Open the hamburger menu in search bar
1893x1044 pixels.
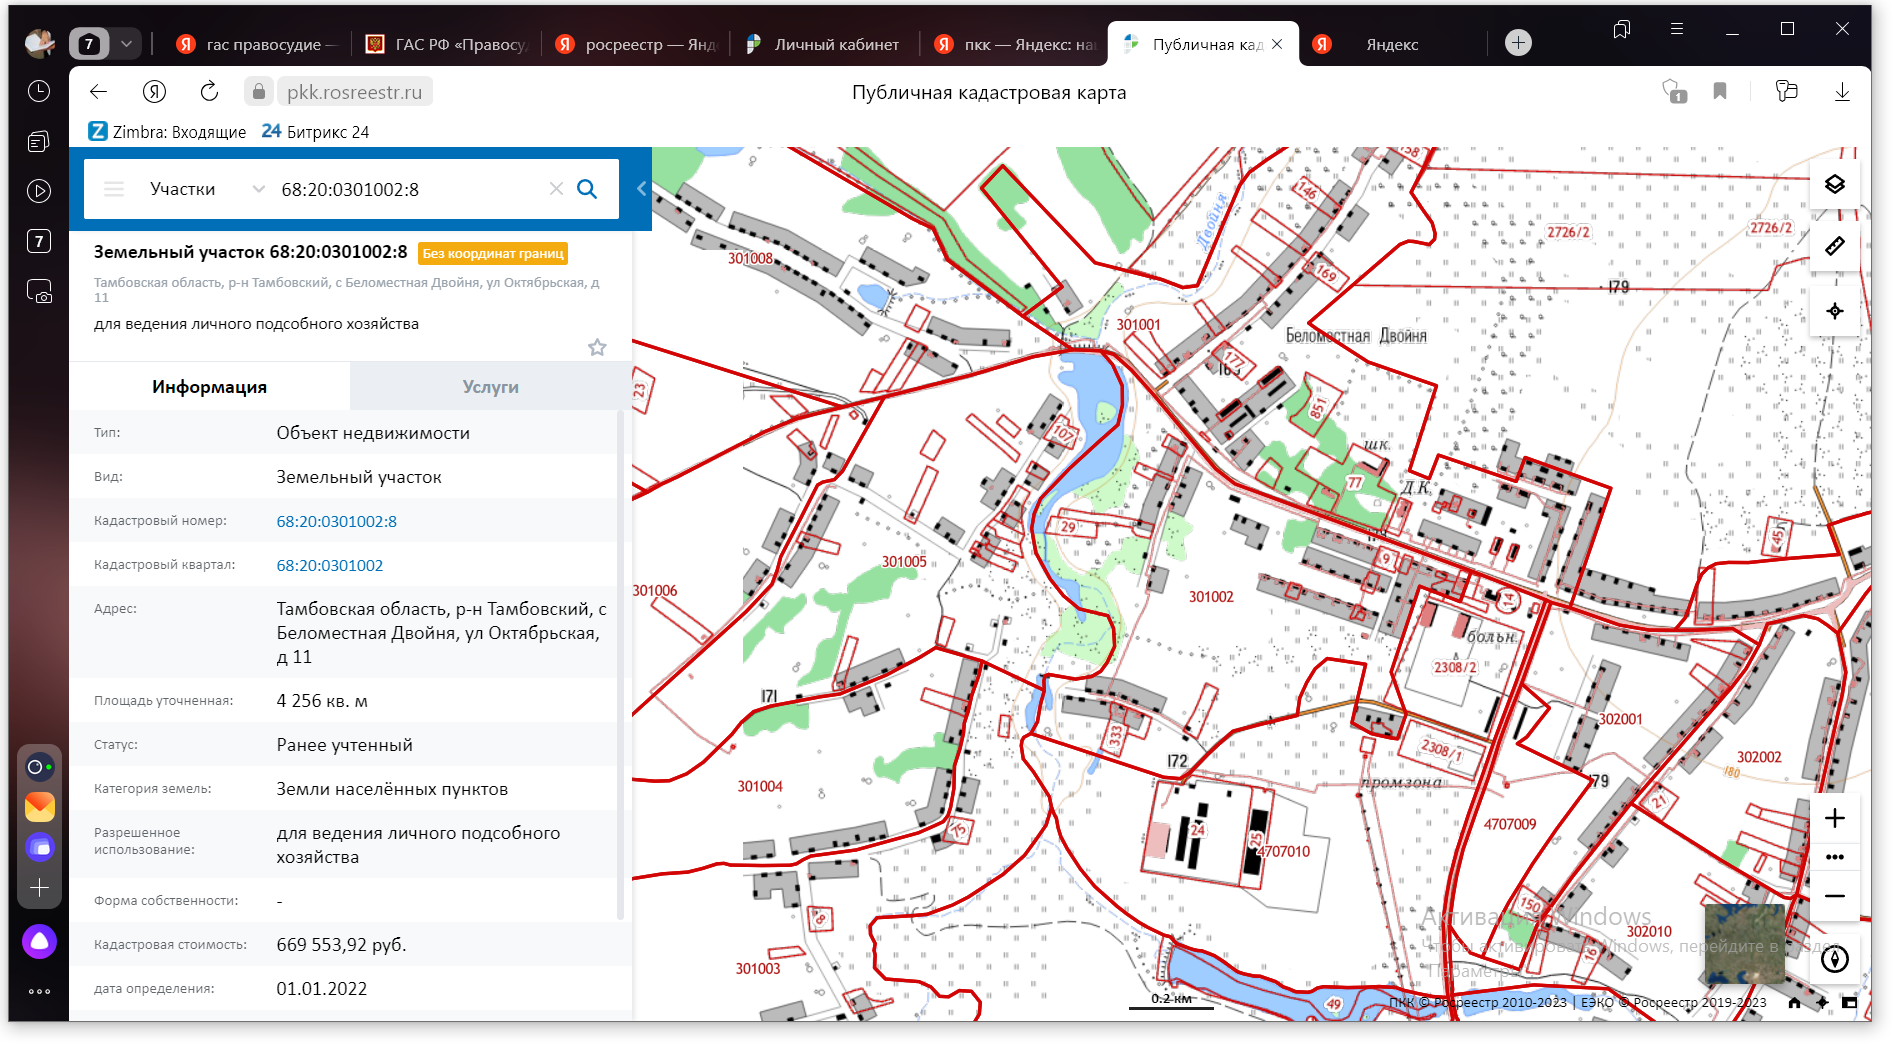(x=114, y=189)
